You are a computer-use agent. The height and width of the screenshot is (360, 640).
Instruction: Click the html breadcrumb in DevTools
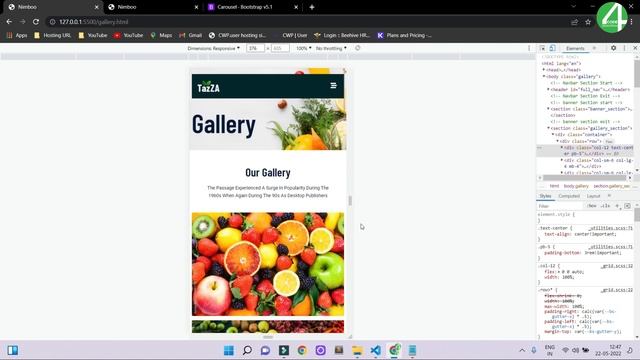[554, 186]
